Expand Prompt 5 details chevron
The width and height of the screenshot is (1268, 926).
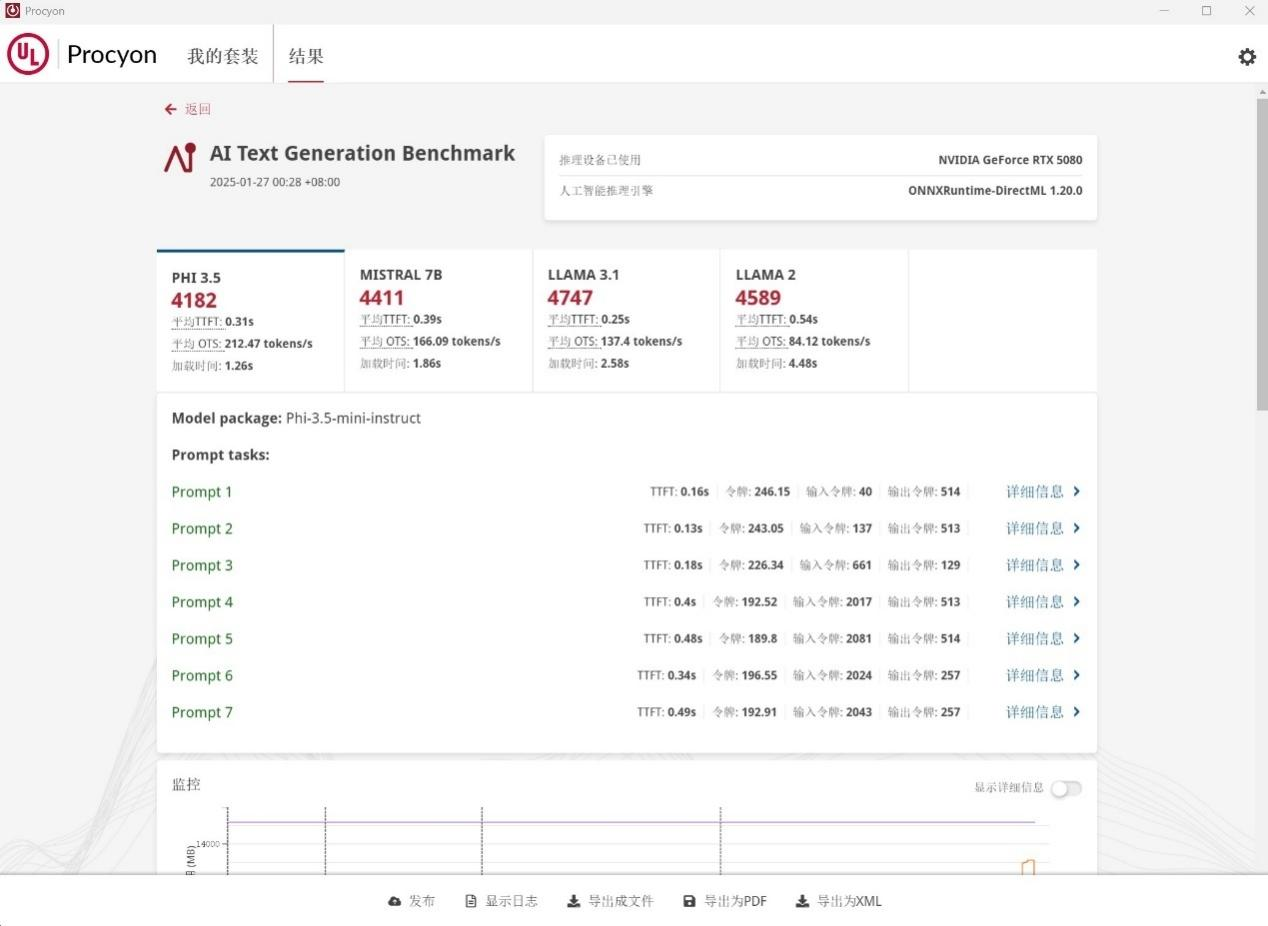point(1076,639)
